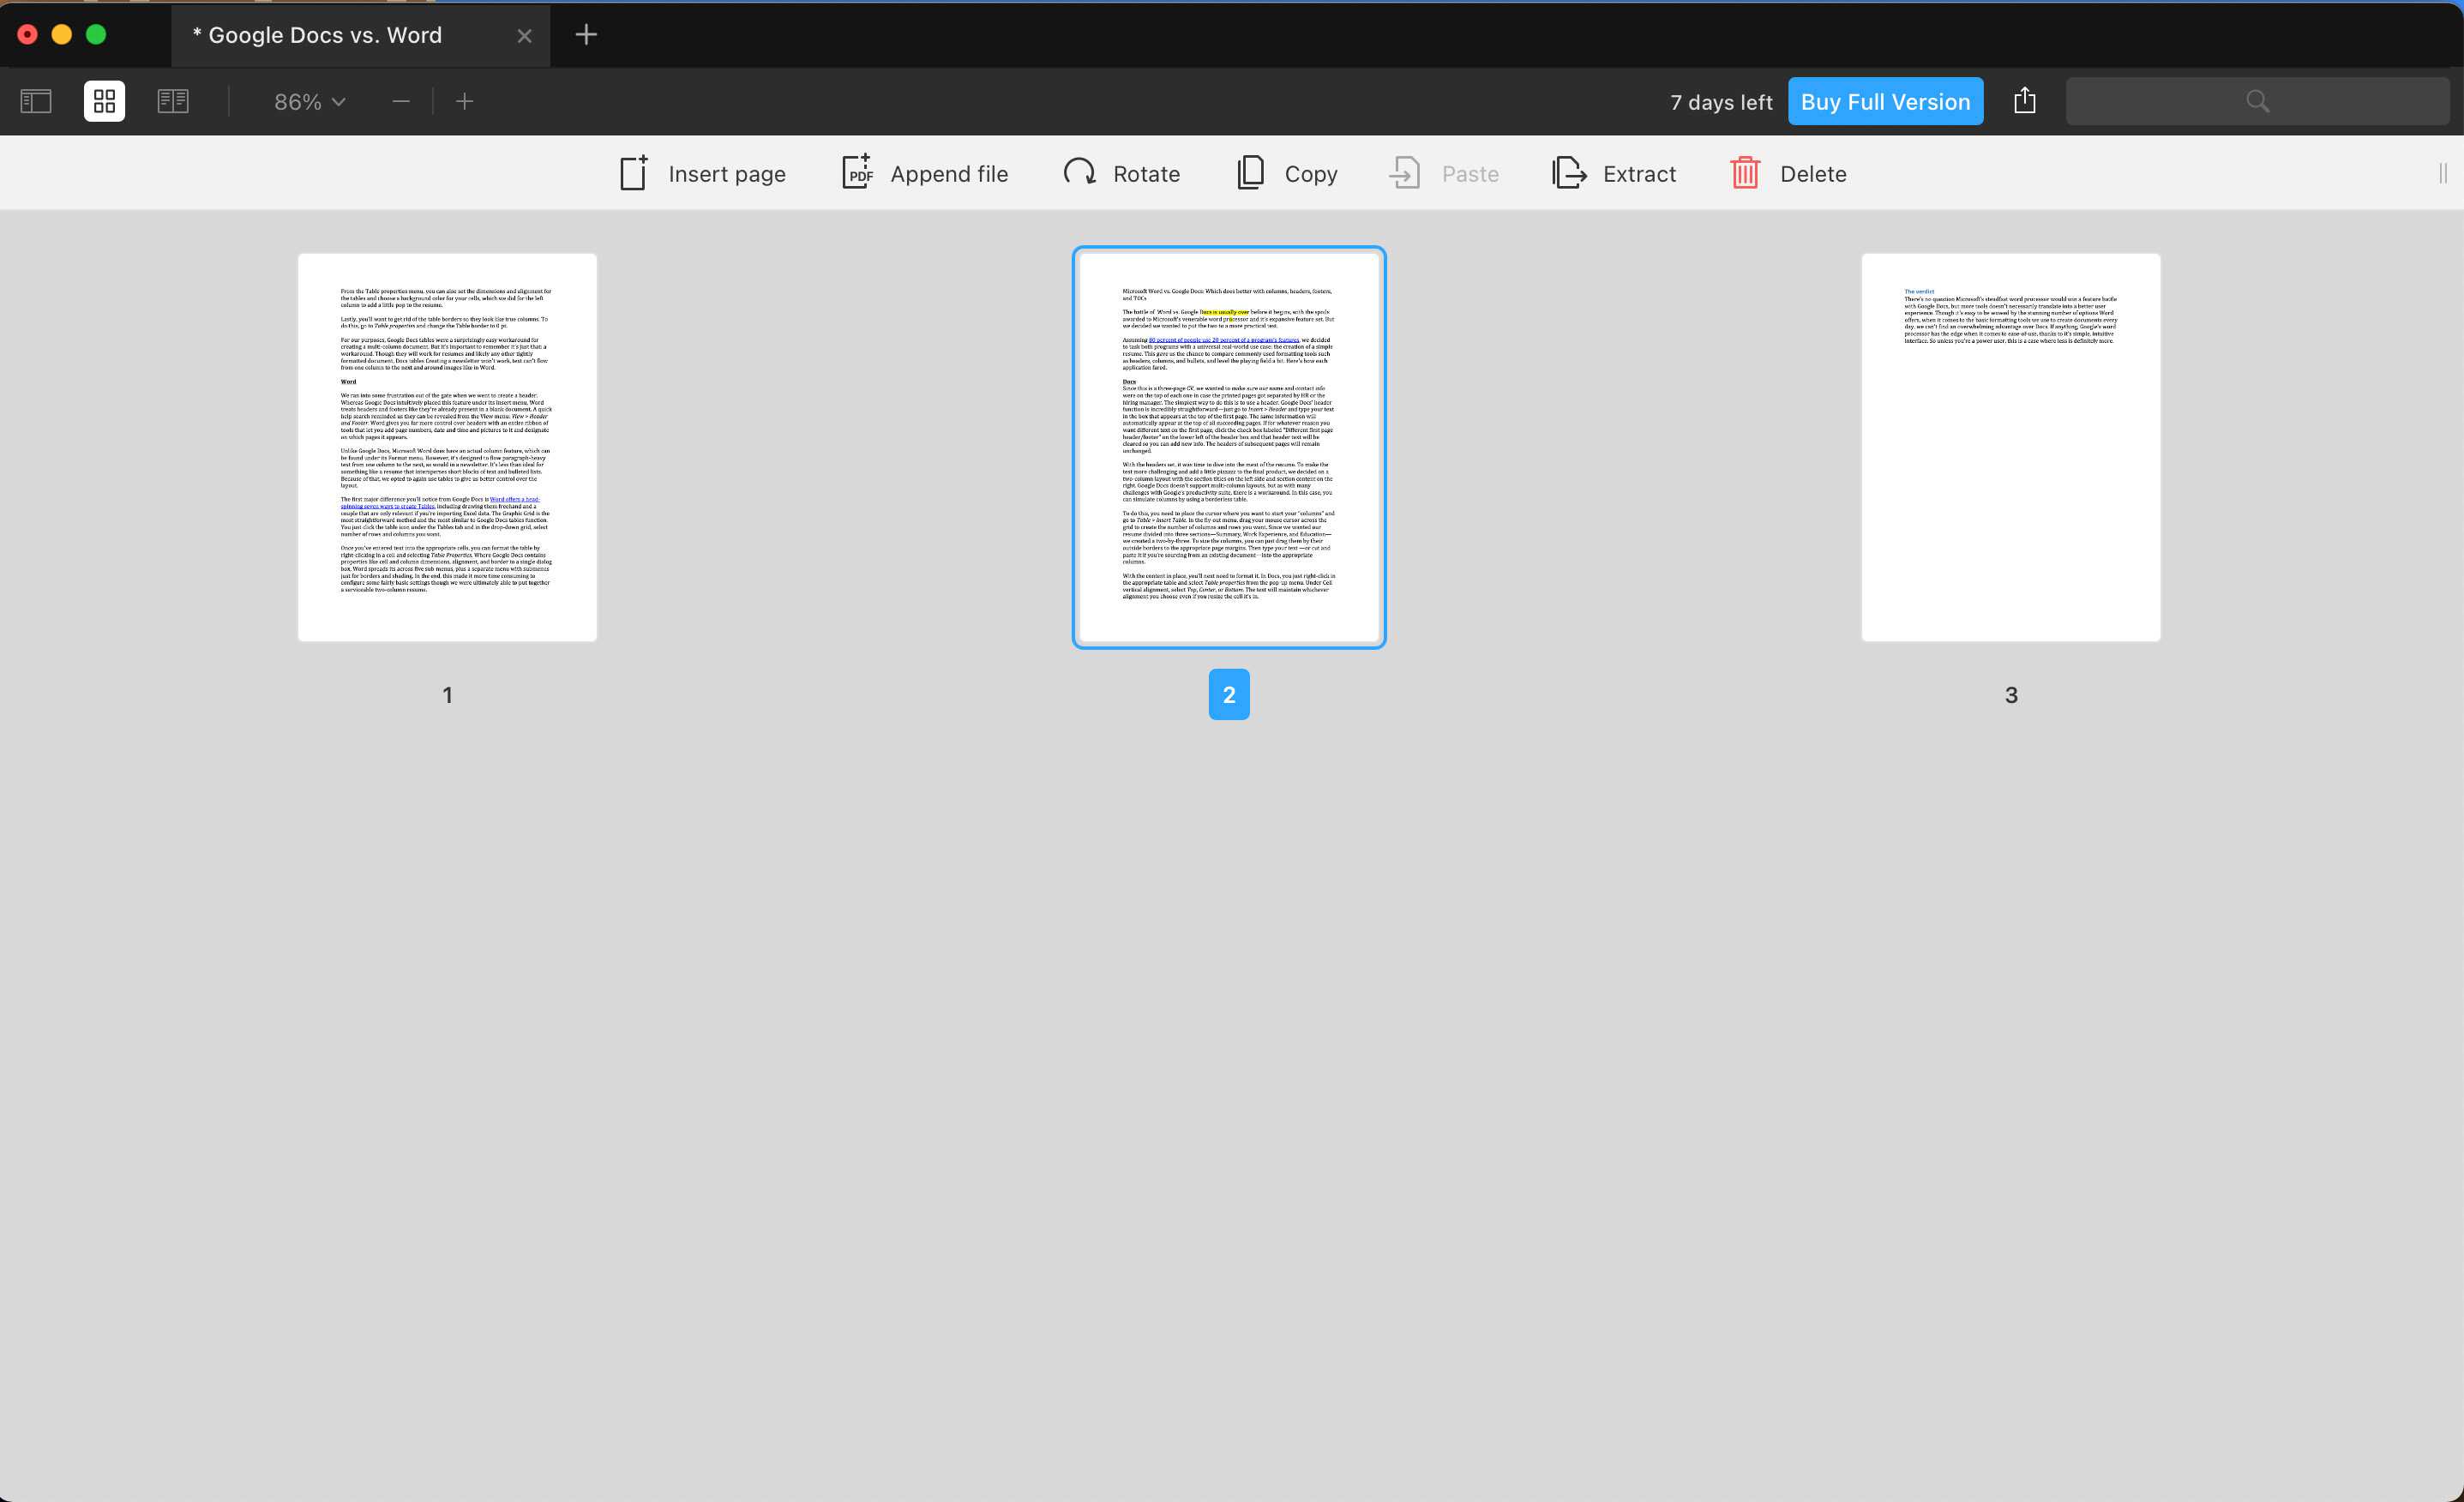Open the share export icon
The image size is (2464, 1502).
(x=2025, y=100)
